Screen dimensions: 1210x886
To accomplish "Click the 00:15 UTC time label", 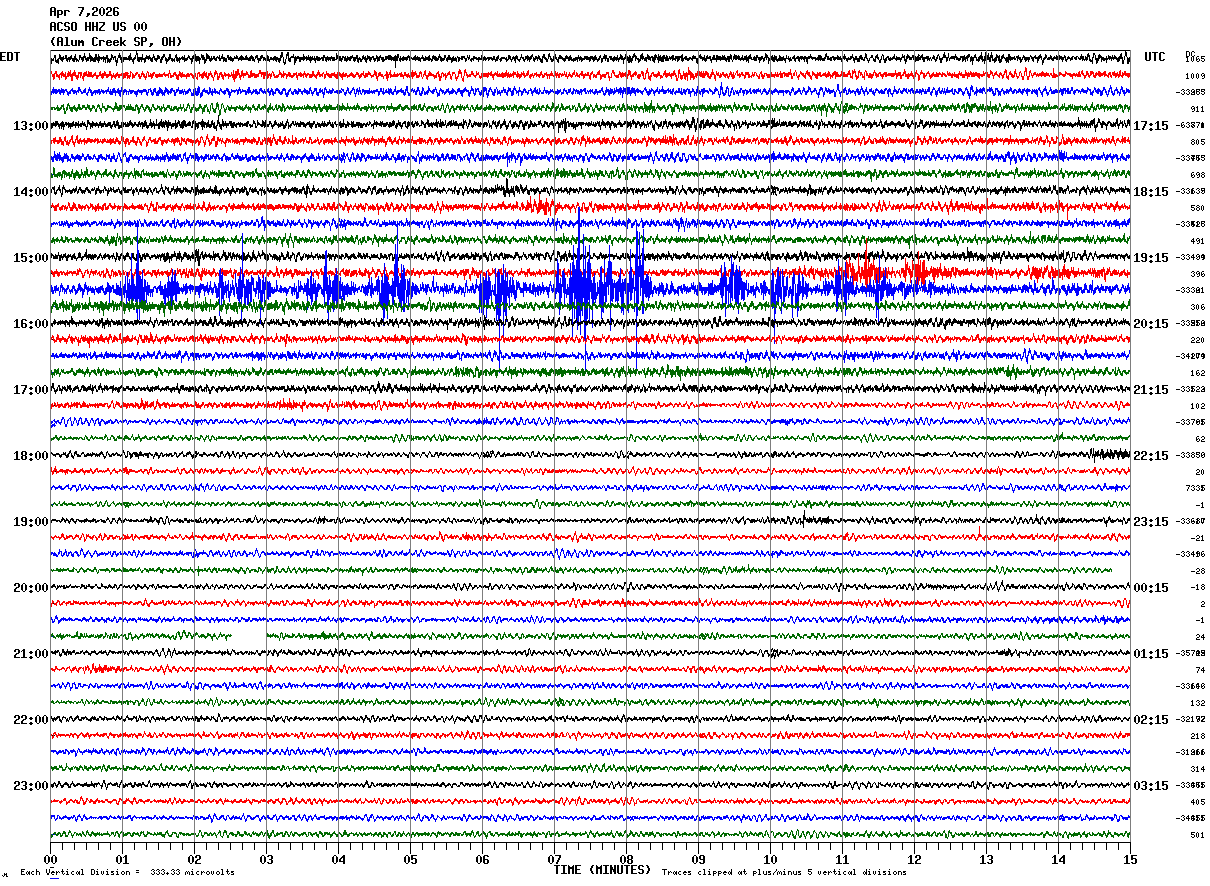I will click(1151, 588).
